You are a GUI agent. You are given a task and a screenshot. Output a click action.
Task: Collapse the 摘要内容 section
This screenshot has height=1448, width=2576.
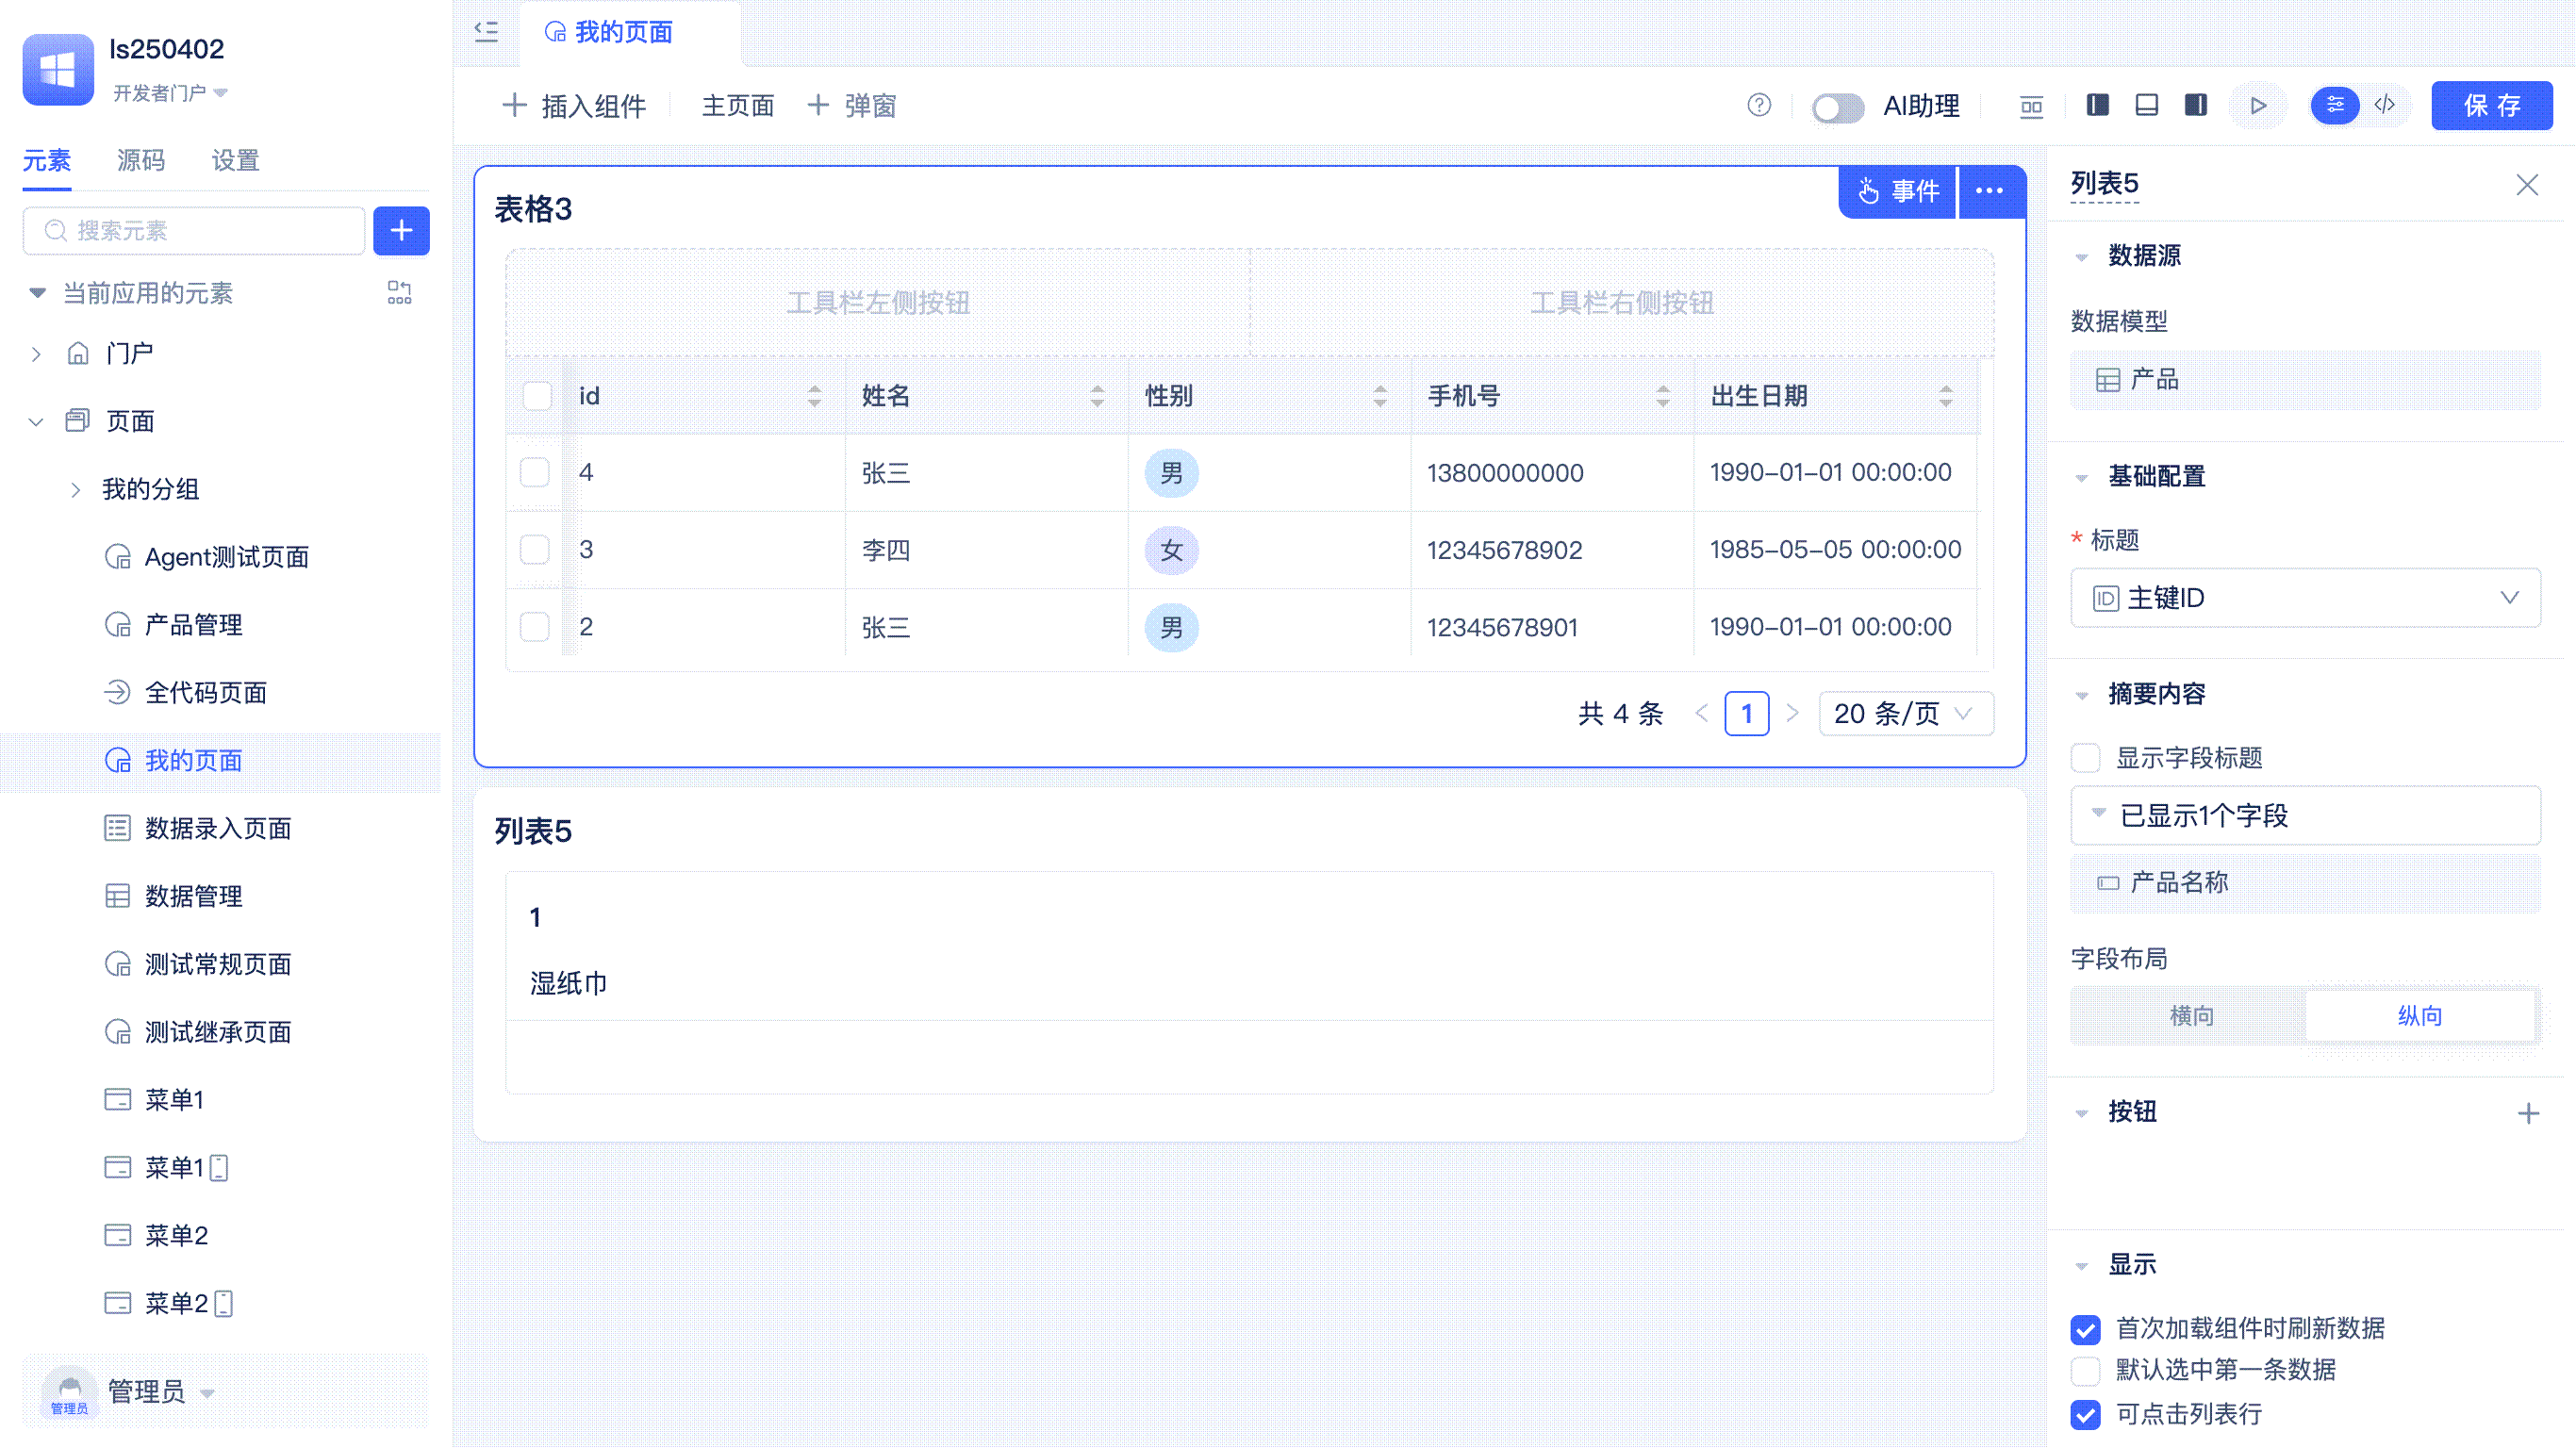tap(2082, 695)
